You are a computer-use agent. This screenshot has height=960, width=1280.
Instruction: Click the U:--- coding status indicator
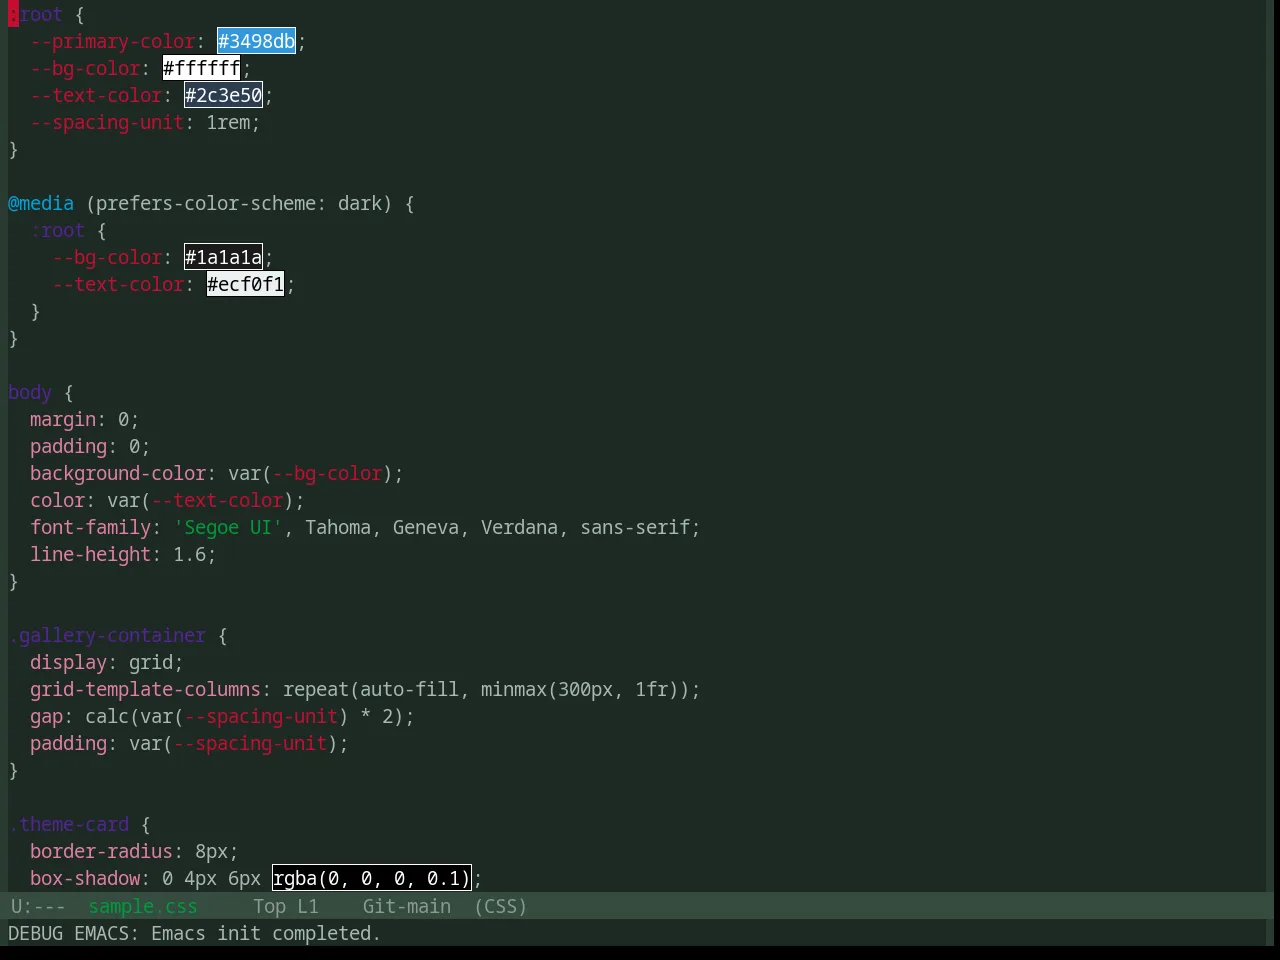[37, 906]
